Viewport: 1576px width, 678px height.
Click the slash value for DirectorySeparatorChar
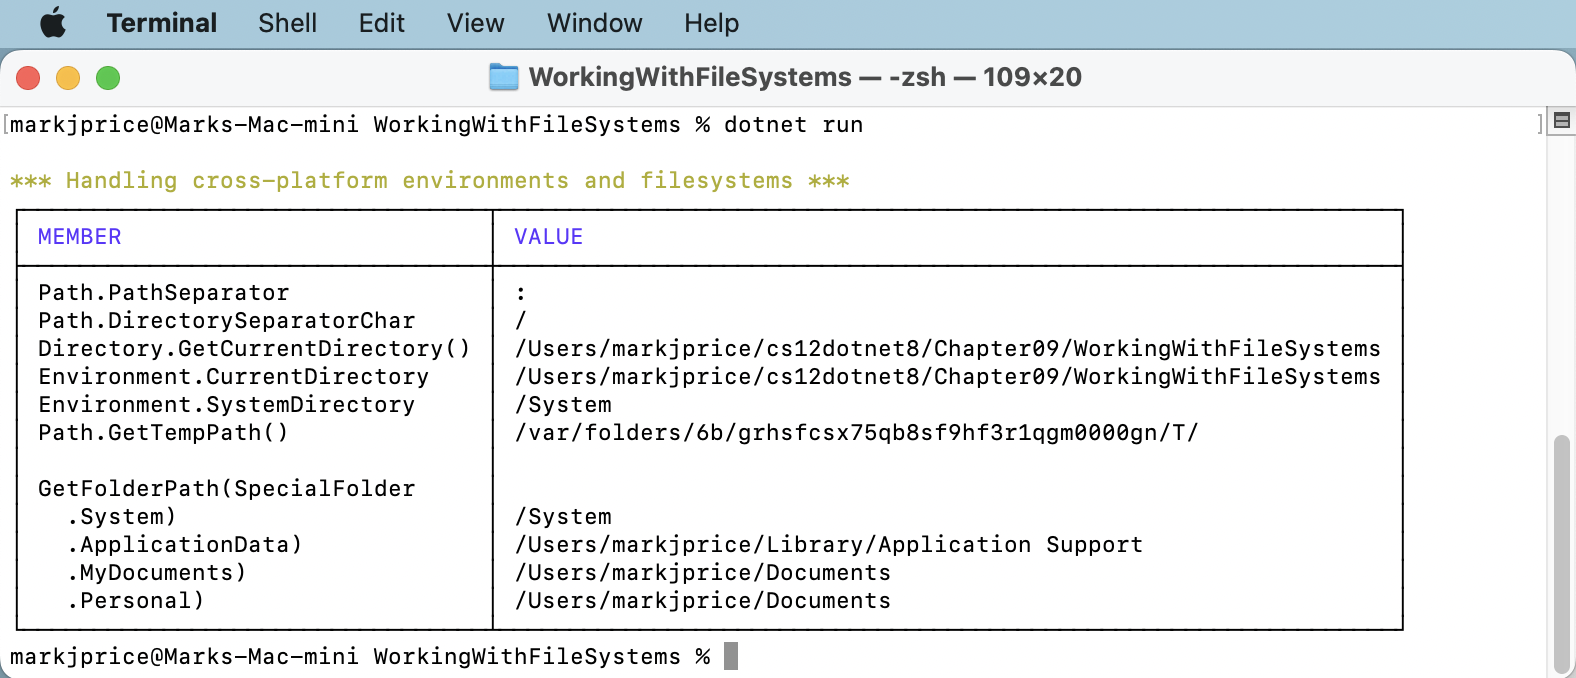click(521, 321)
